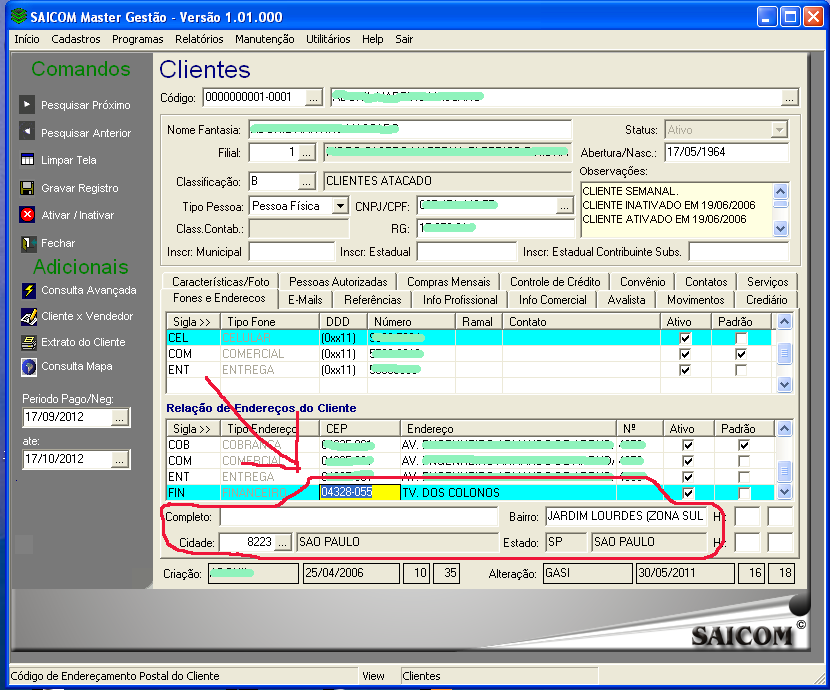Click the Gravar Registro floppy disk icon
The height and width of the screenshot is (690, 830).
27,187
